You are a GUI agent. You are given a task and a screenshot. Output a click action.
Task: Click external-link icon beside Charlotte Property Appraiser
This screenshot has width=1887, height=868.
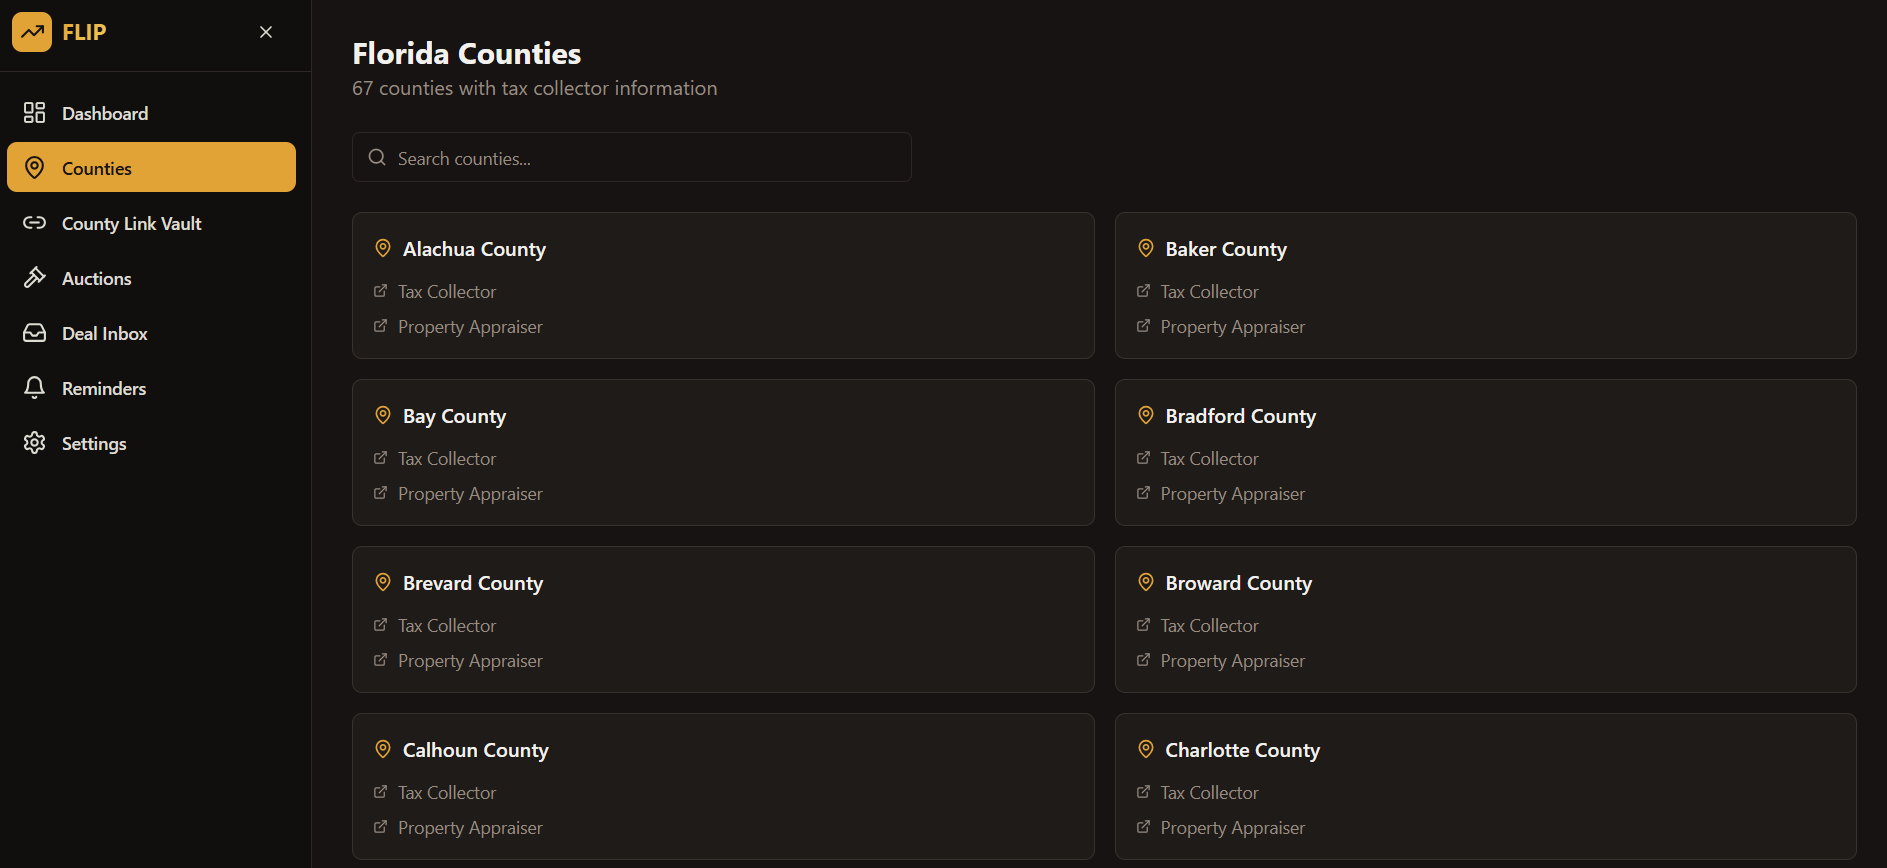1143,827
